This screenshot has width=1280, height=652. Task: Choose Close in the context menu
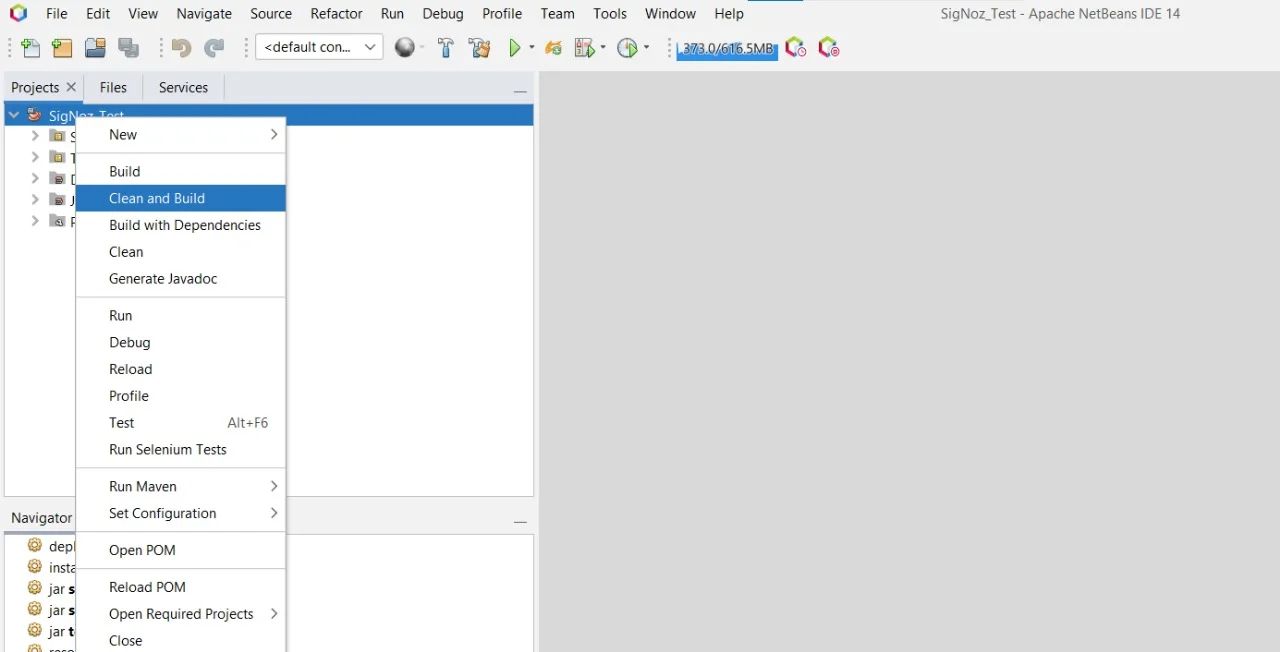point(181,640)
